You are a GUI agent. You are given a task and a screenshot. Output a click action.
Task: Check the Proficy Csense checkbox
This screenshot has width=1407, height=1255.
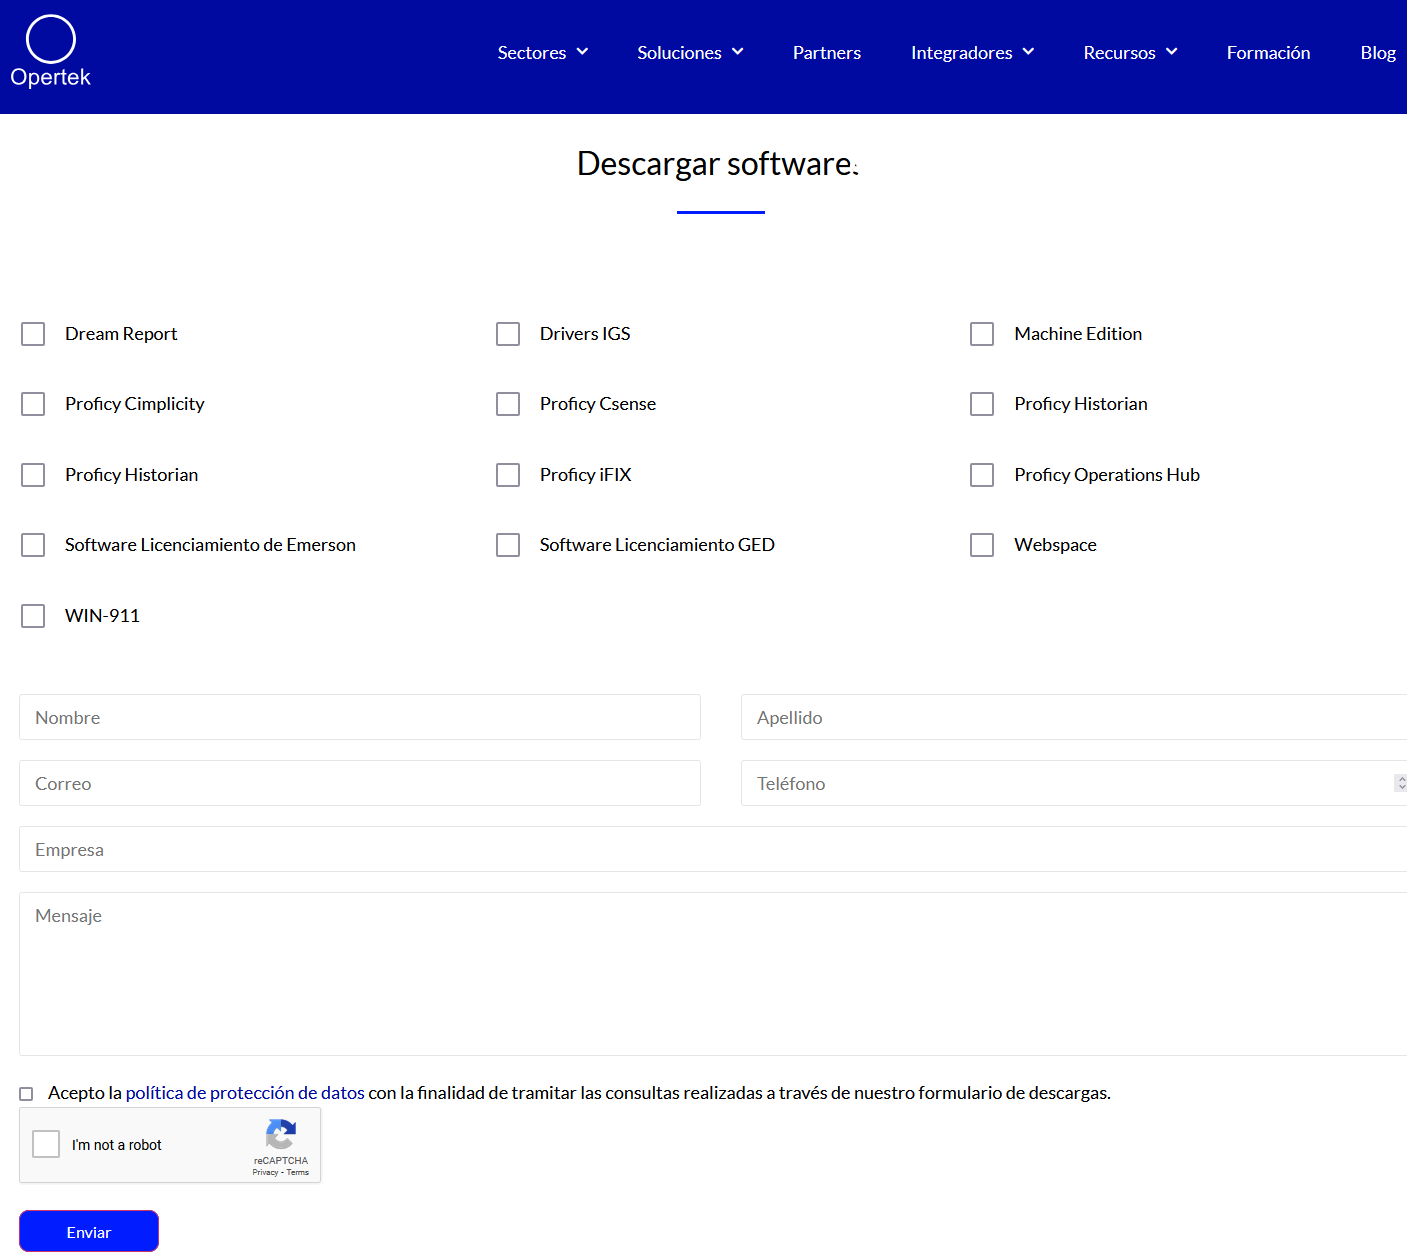[x=508, y=404]
